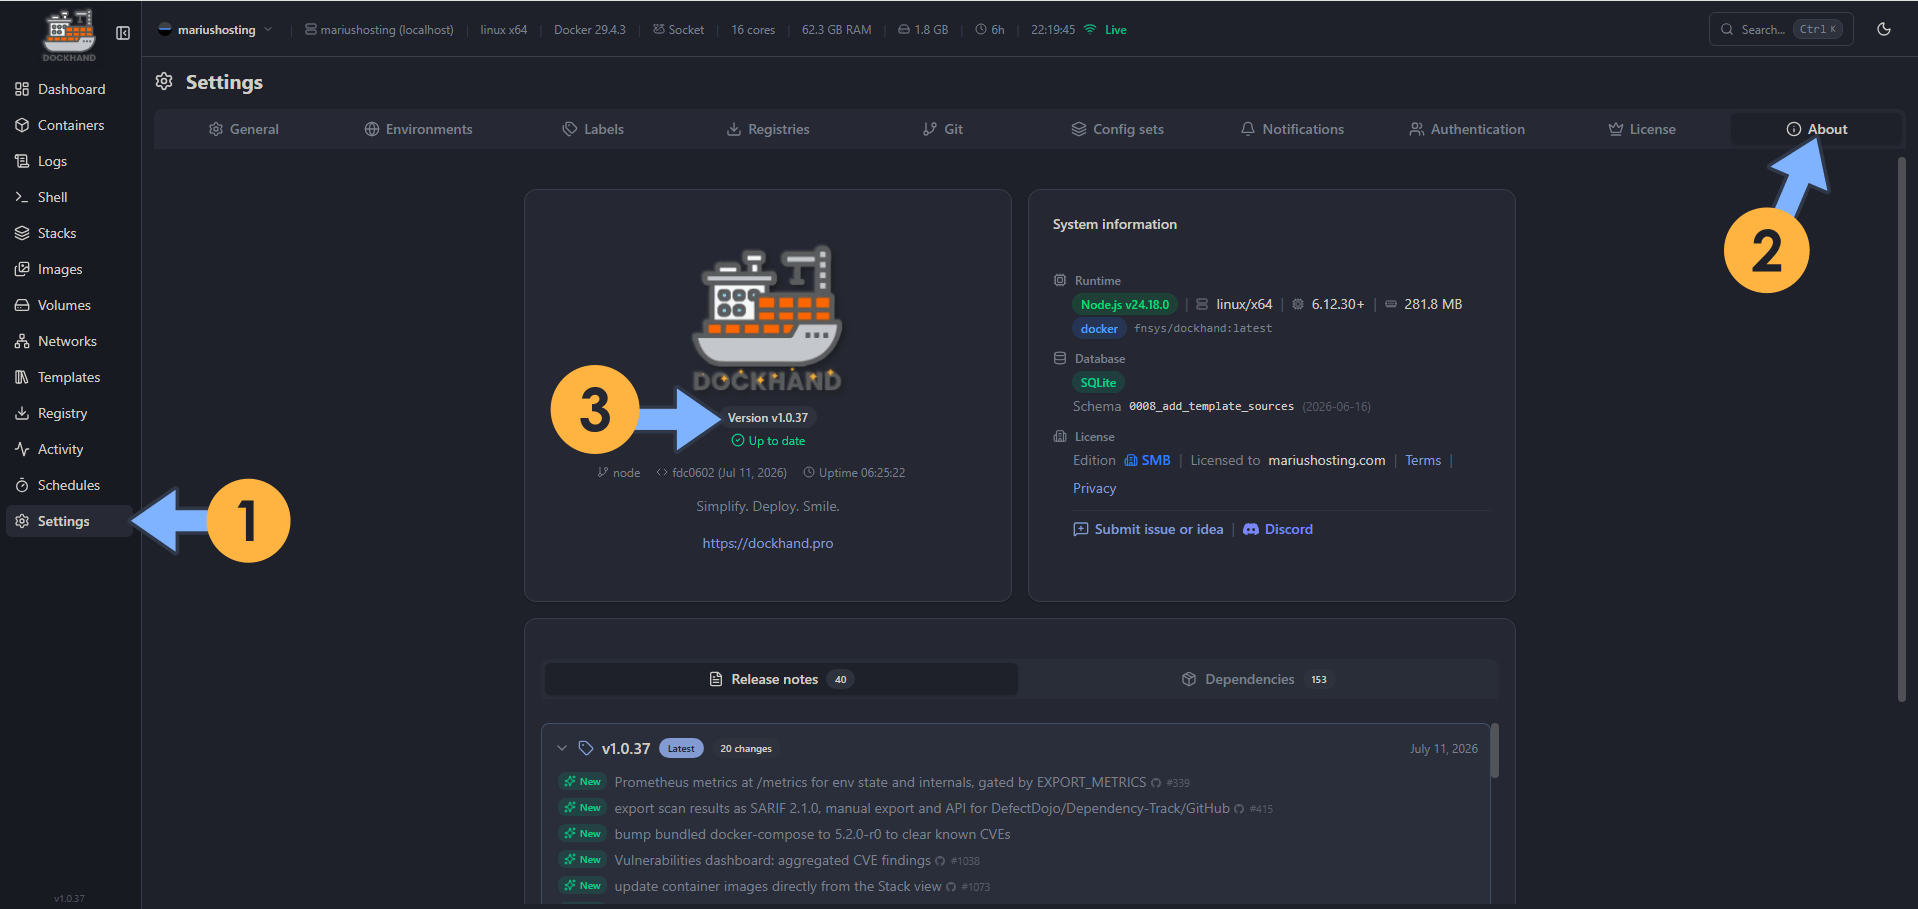Click the Schedules timer icon
The width and height of the screenshot is (1918, 909).
tap(22, 485)
